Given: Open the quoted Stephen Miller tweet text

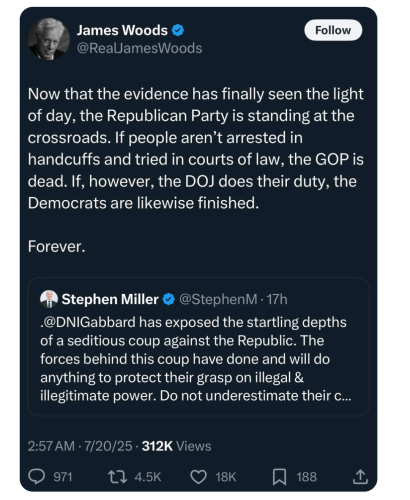Looking at the screenshot, I should click(195, 359).
